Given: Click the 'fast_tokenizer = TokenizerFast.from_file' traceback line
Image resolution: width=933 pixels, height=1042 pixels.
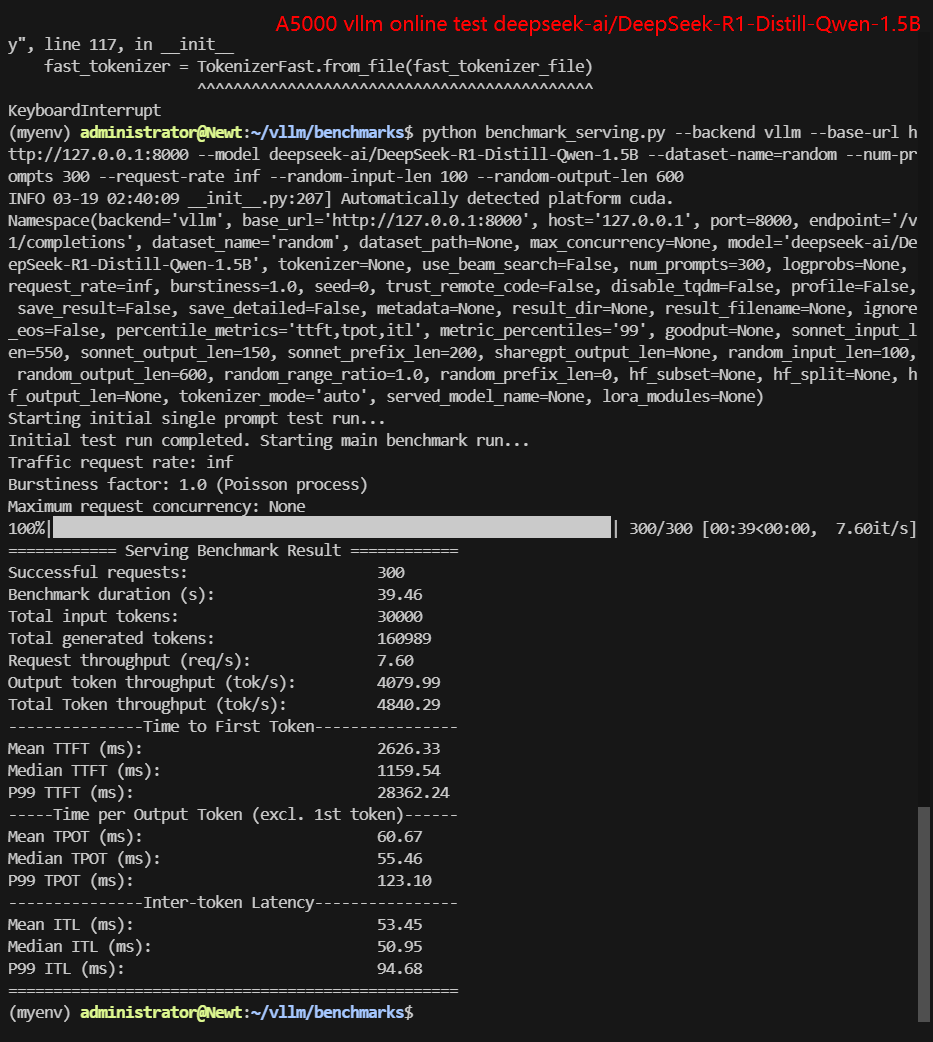Looking at the screenshot, I should click(318, 66).
